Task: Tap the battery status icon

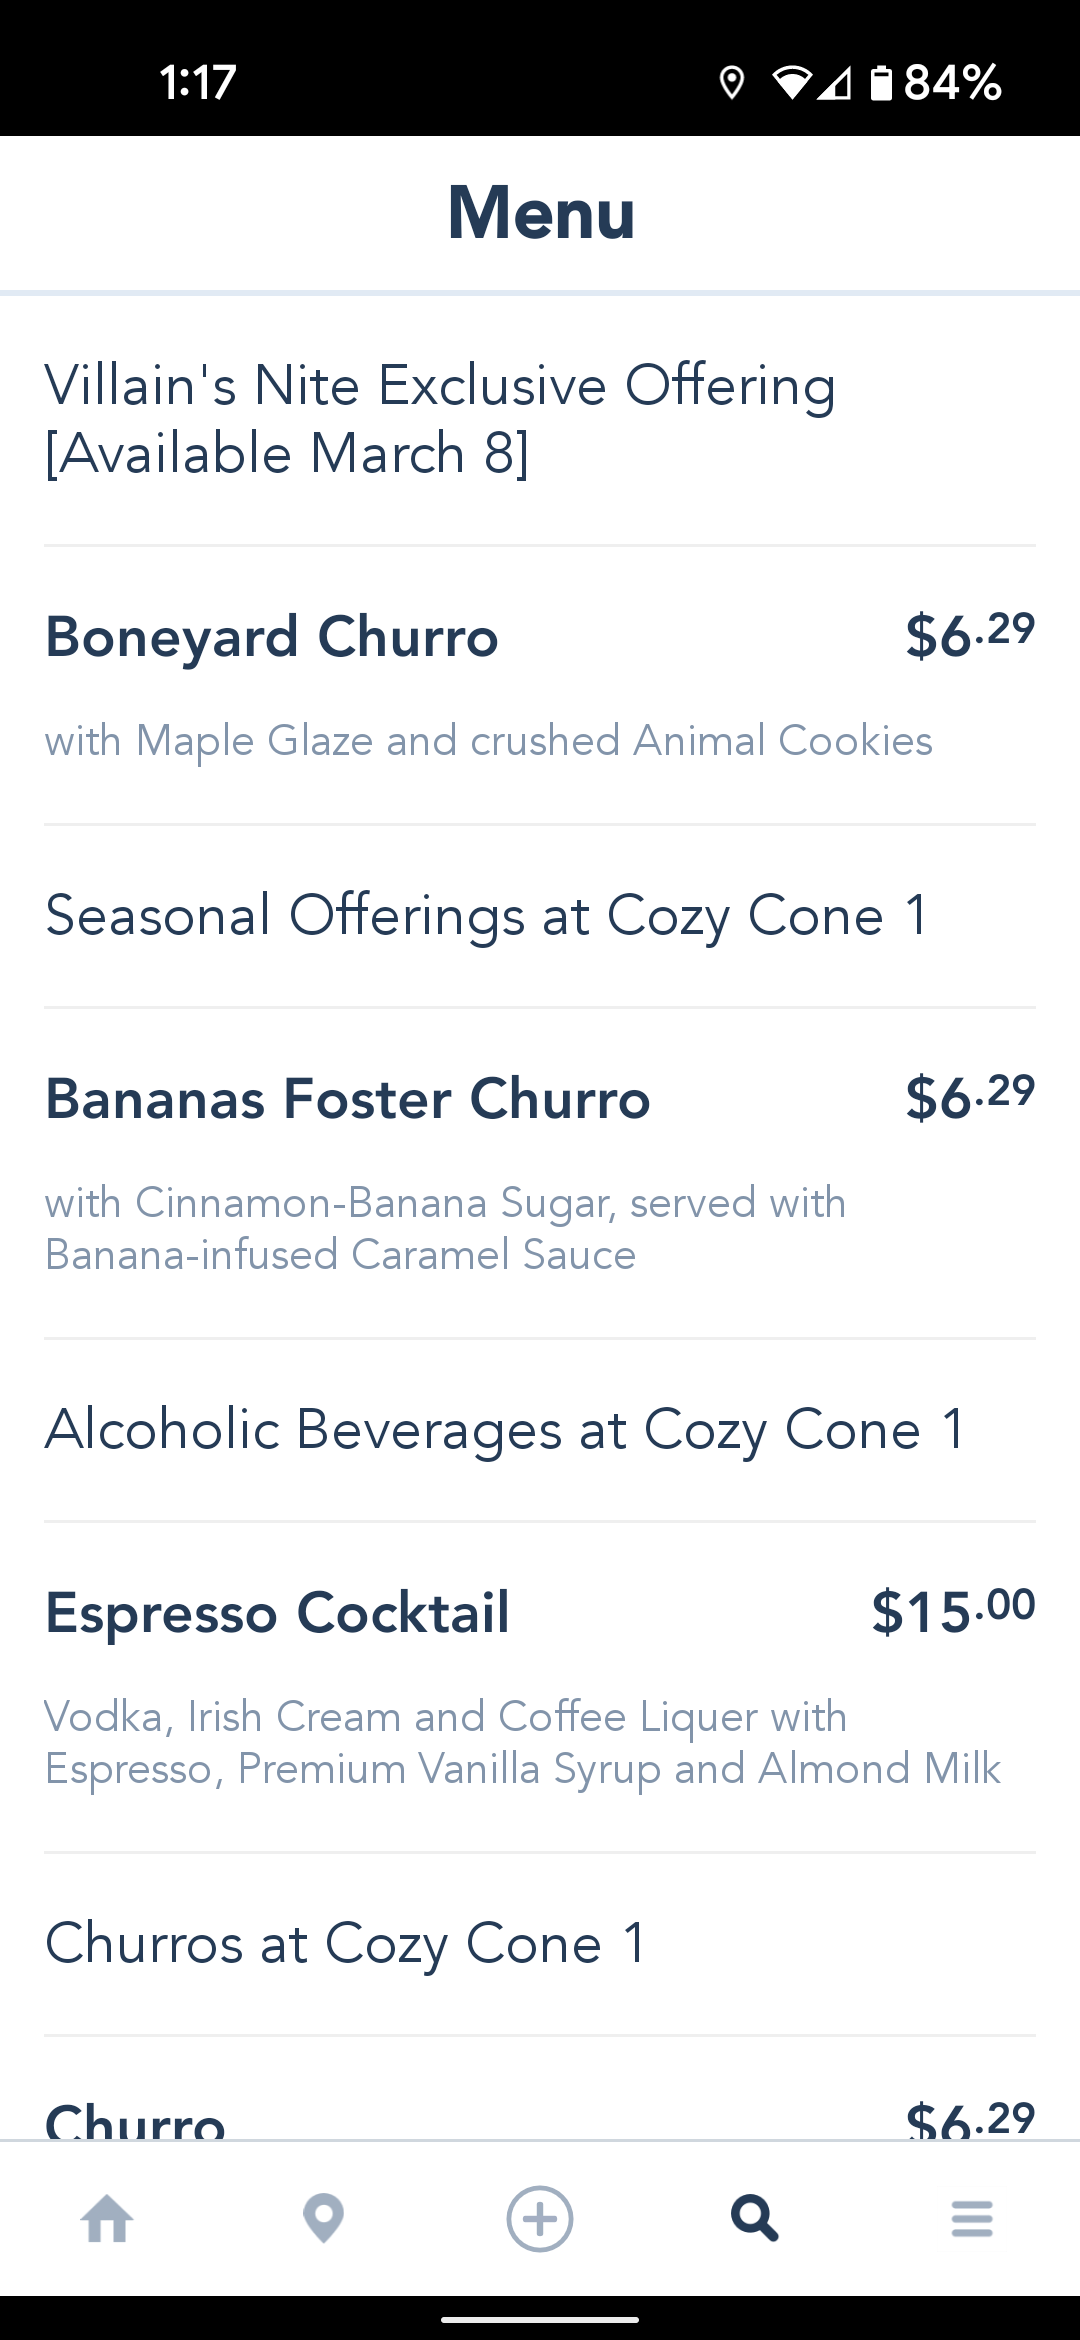Action: click(x=880, y=83)
